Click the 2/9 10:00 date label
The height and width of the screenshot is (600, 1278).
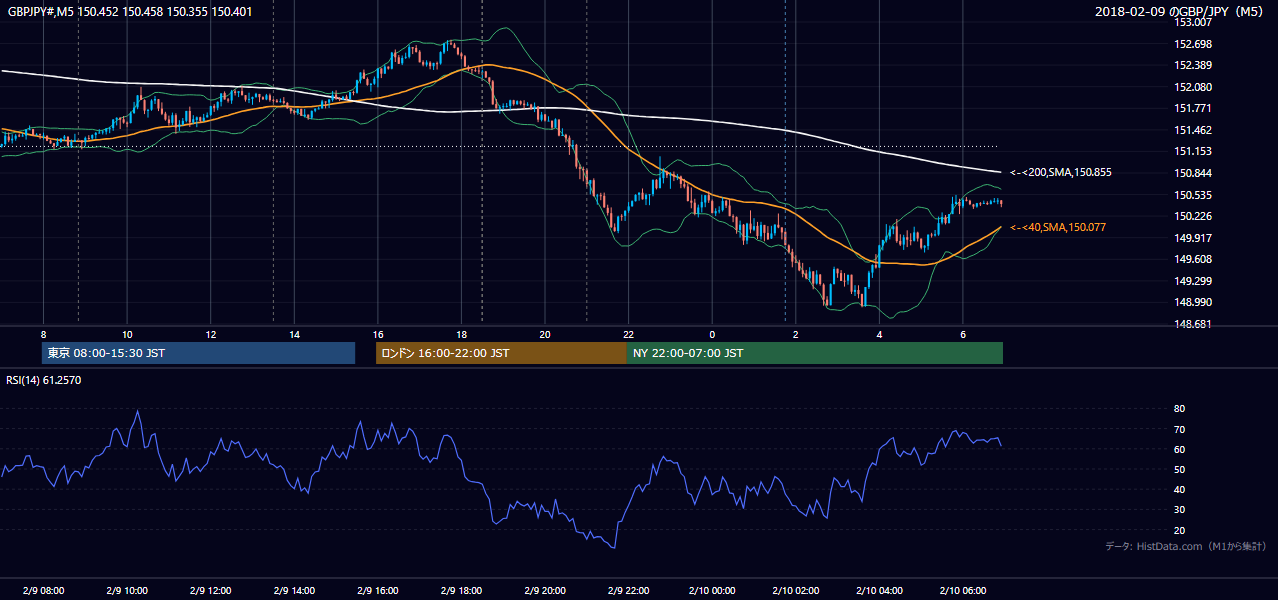[127, 590]
